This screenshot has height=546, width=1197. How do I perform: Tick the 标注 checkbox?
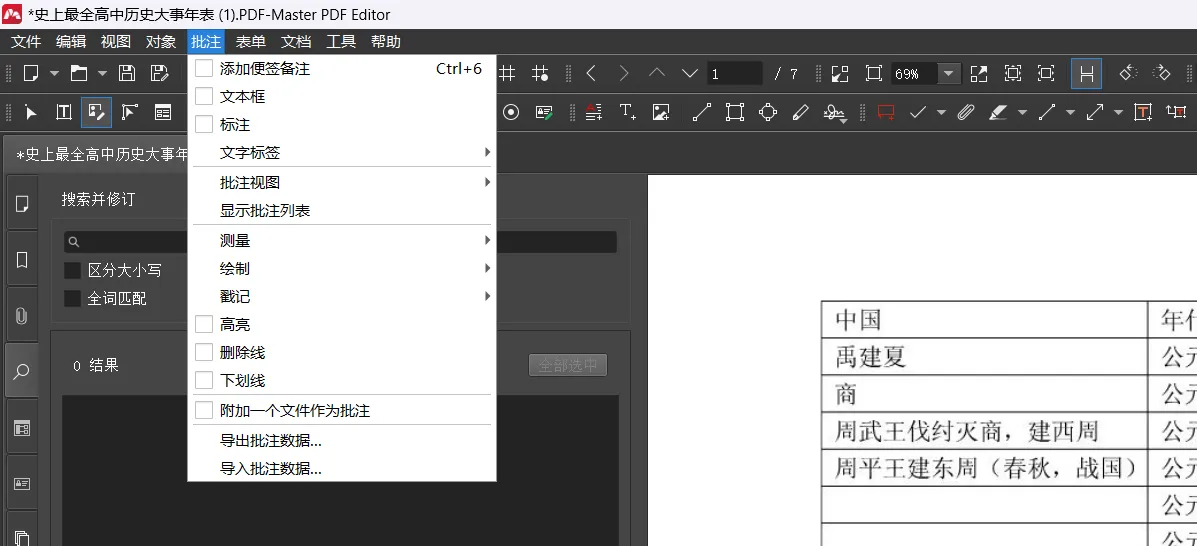[x=204, y=124]
